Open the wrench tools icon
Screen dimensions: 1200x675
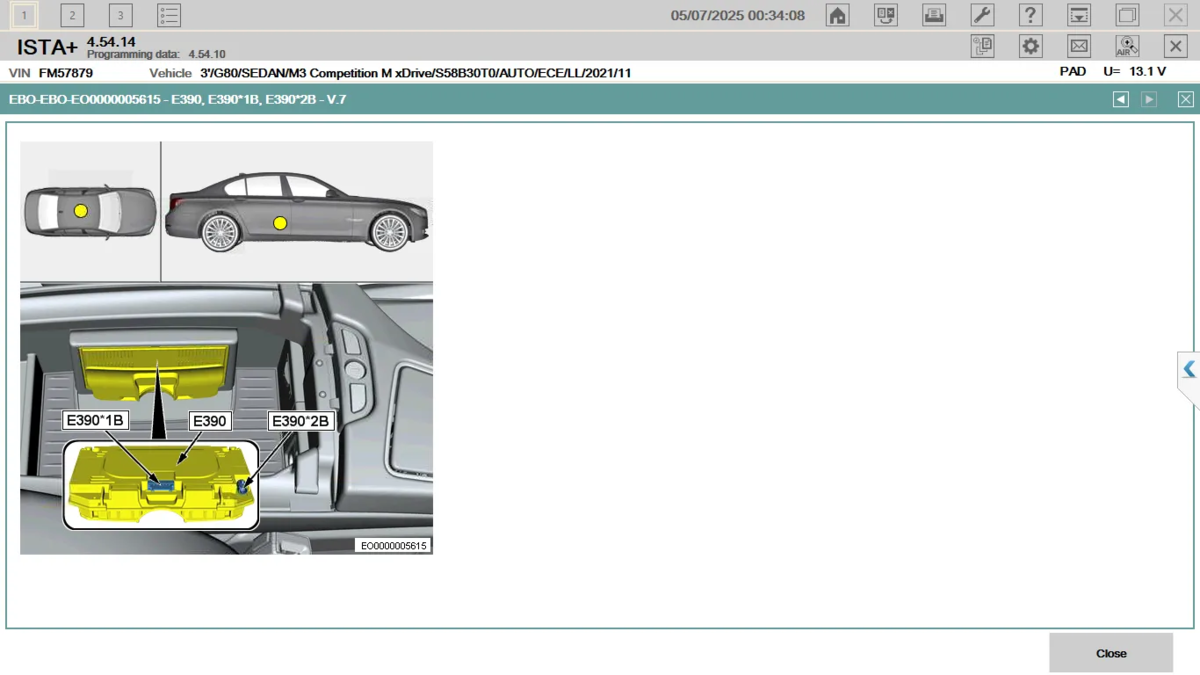[982, 15]
